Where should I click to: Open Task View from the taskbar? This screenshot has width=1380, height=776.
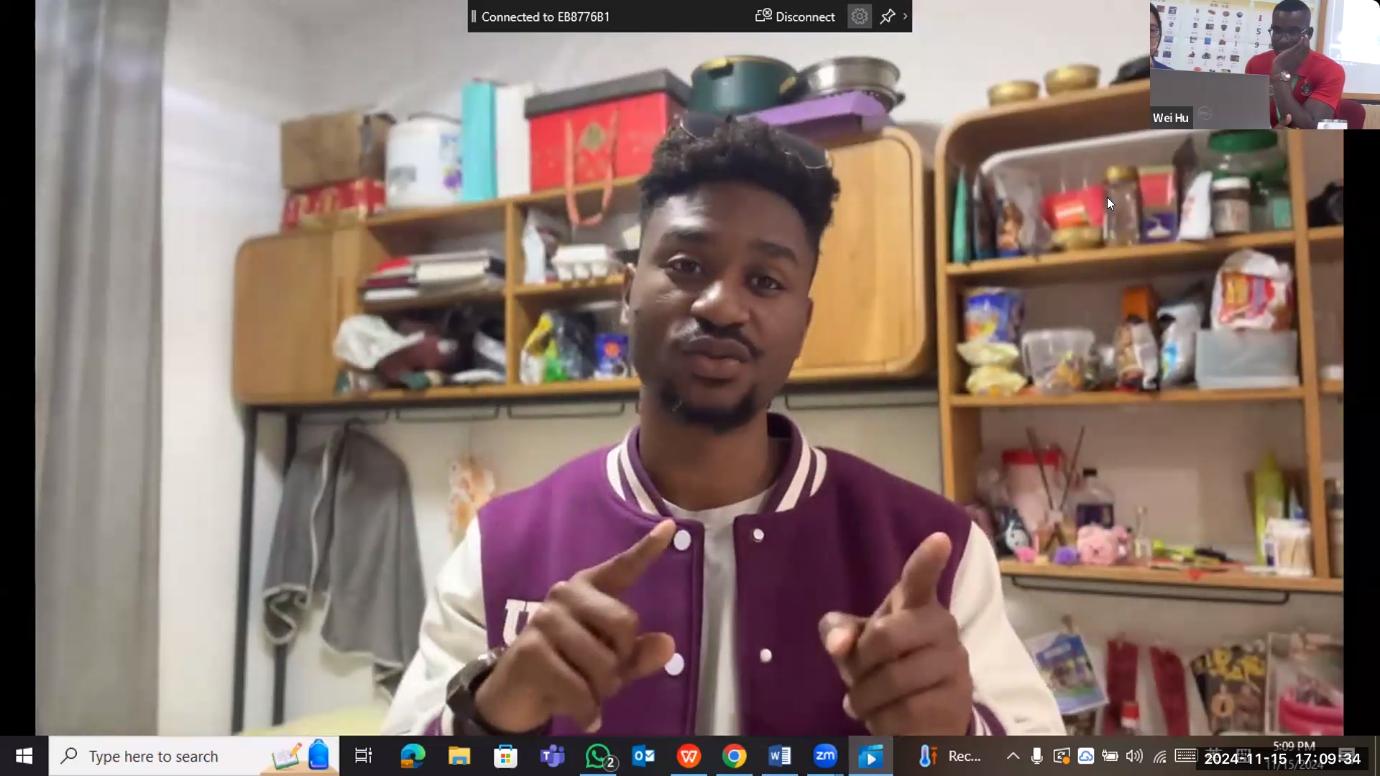(364, 756)
